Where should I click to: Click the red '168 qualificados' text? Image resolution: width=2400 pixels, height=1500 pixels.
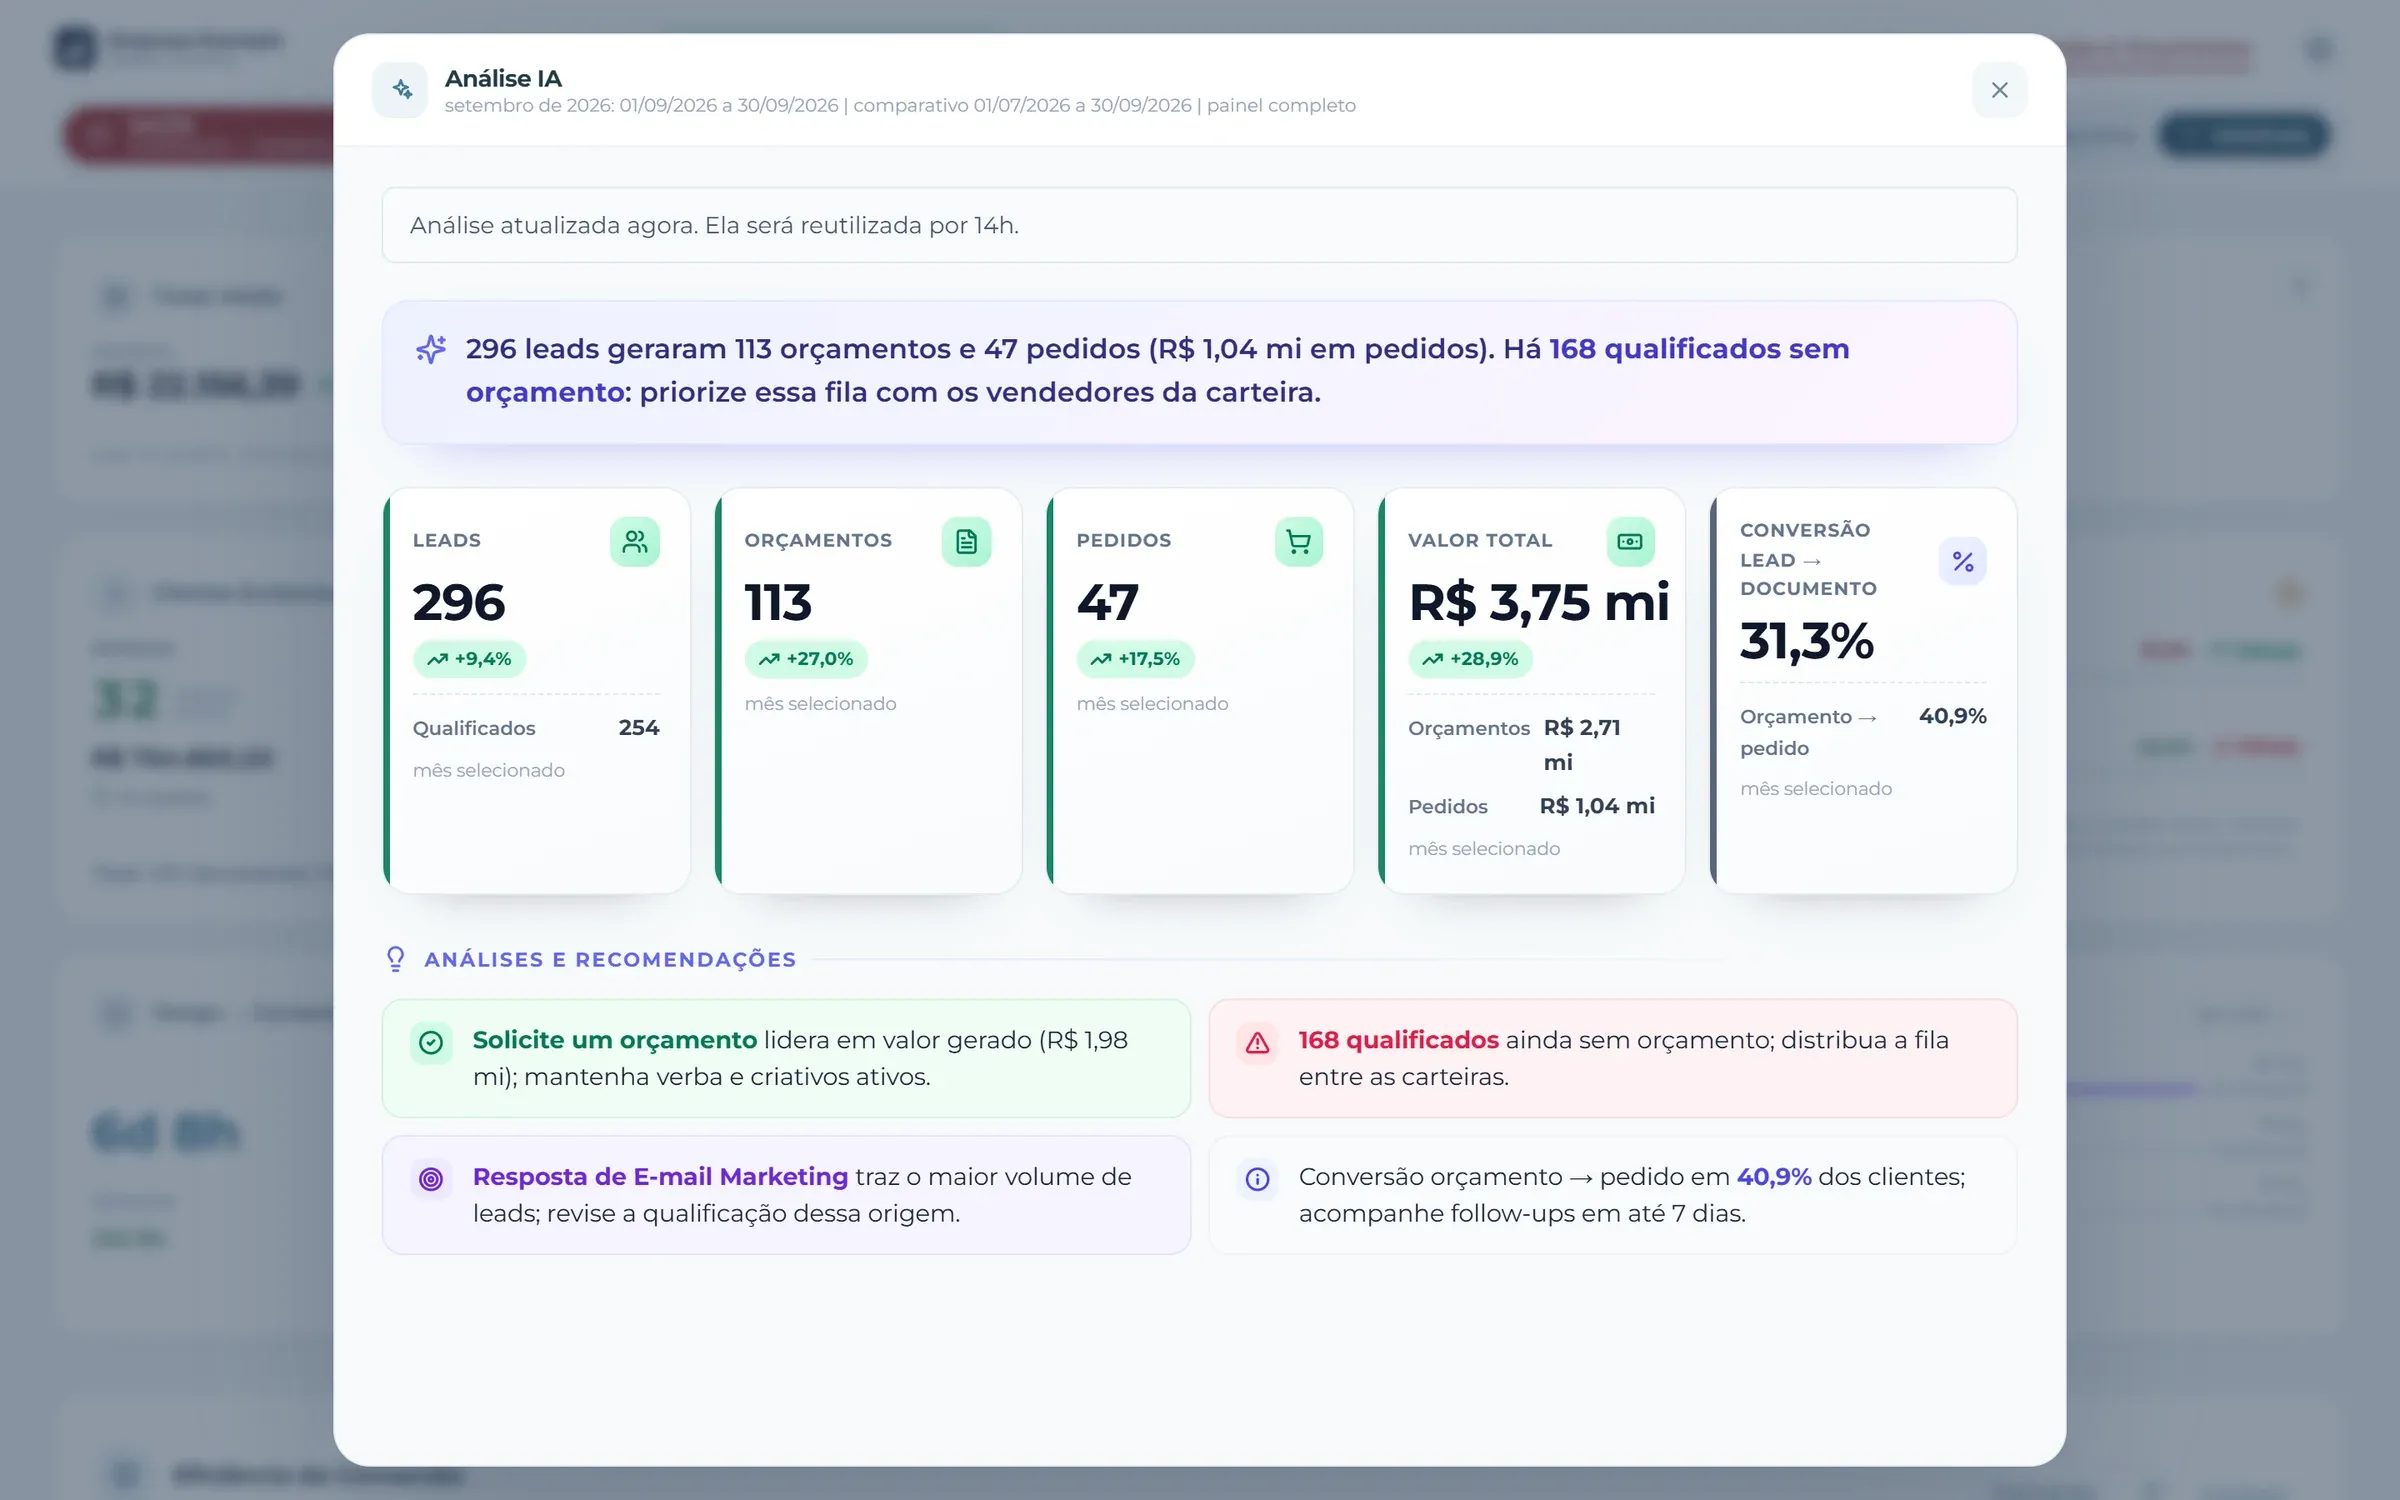point(1398,1040)
